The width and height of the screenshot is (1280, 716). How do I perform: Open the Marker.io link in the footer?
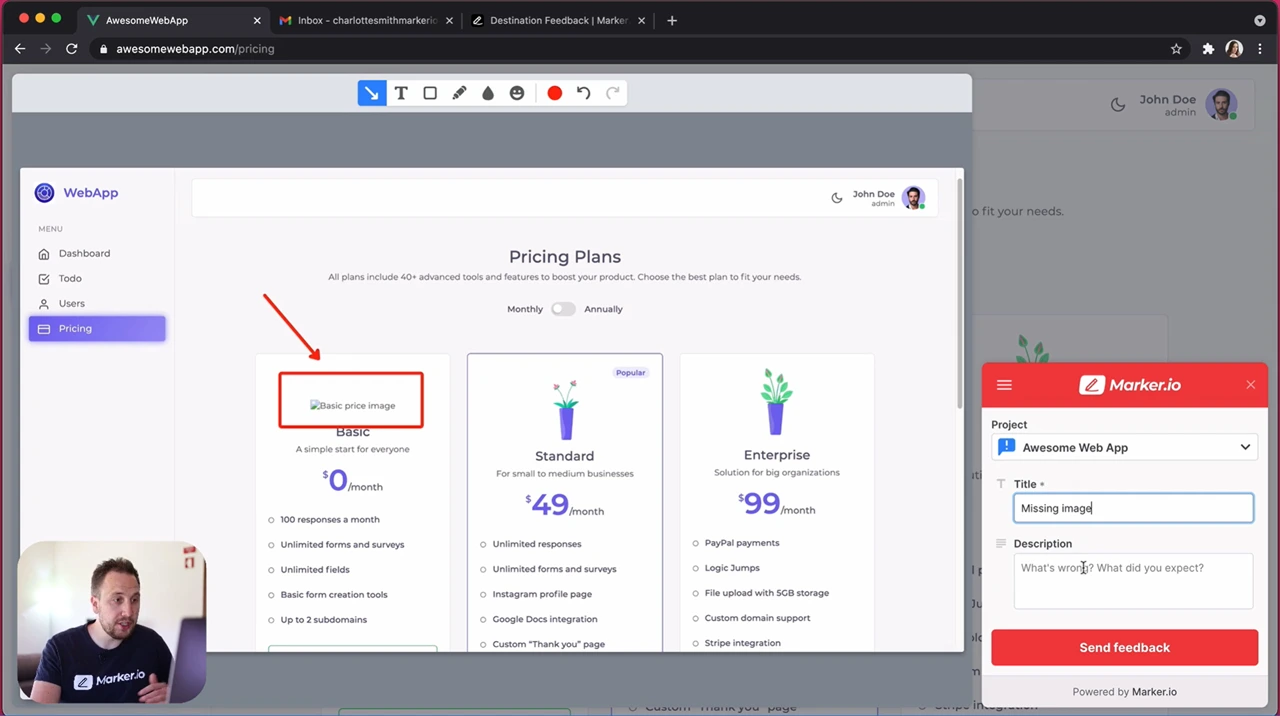coord(1154,692)
